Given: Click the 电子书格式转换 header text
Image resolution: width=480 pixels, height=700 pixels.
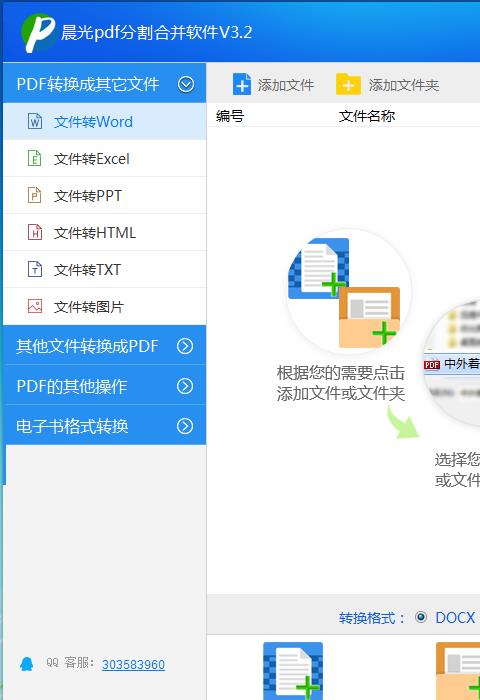Looking at the screenshot, I should click(x=72, y=426).
